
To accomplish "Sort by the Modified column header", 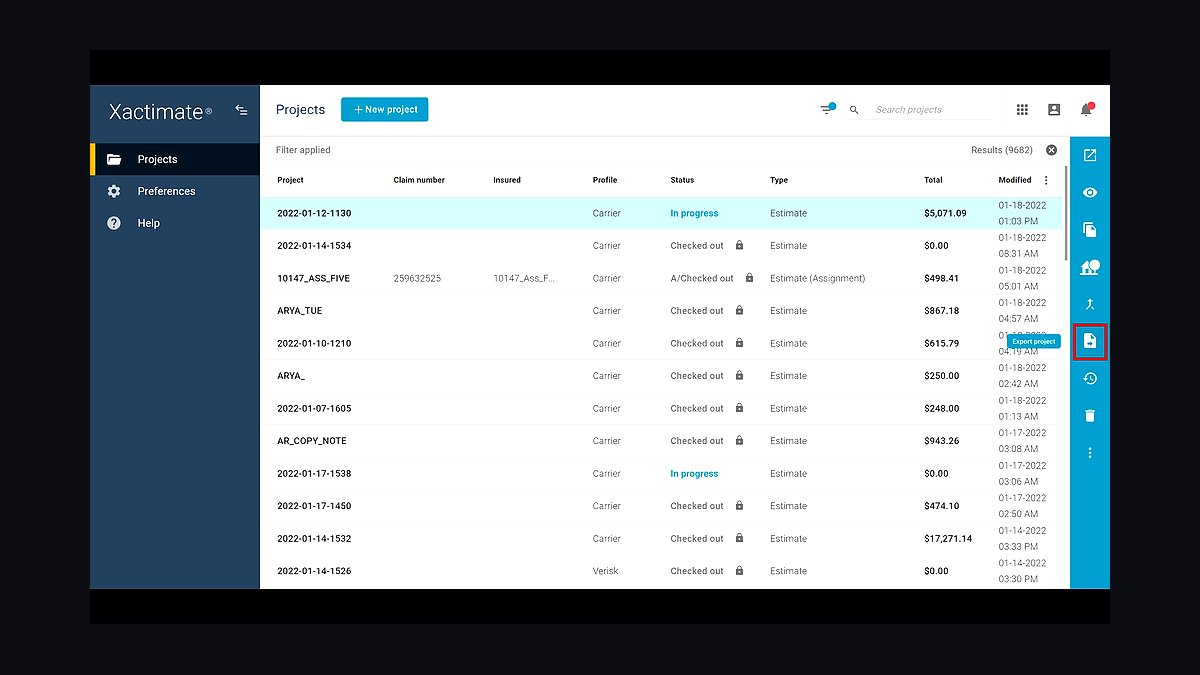I will [1015, 180].
